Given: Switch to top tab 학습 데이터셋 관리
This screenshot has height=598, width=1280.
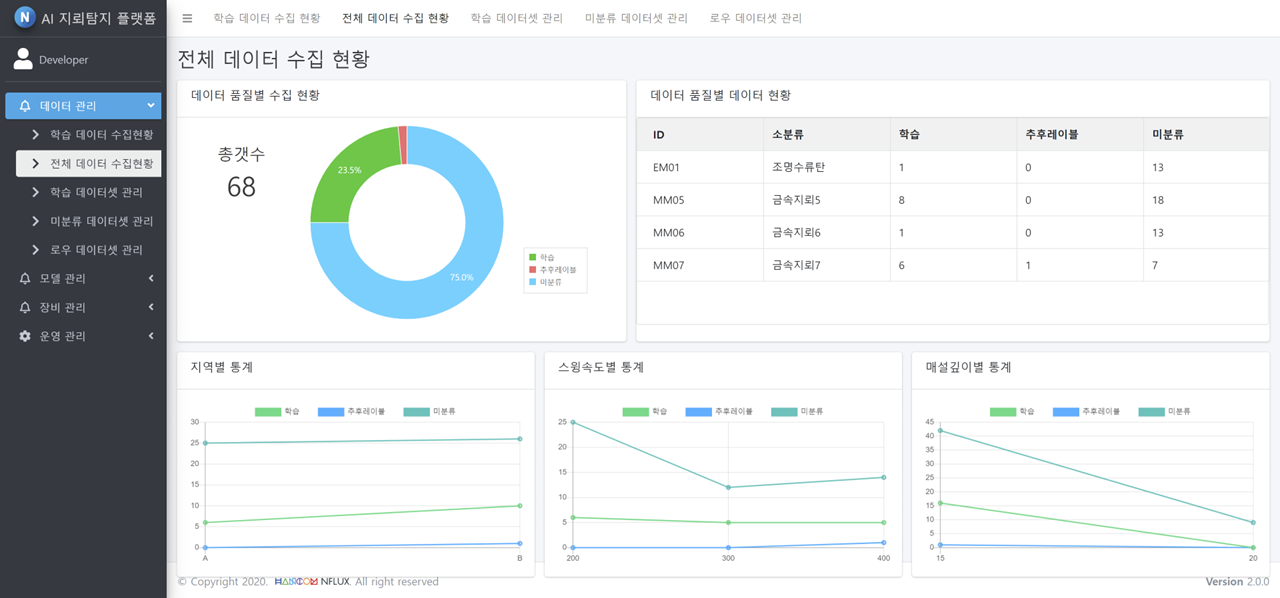Looking at the screenshot, I should coord(517,18).
